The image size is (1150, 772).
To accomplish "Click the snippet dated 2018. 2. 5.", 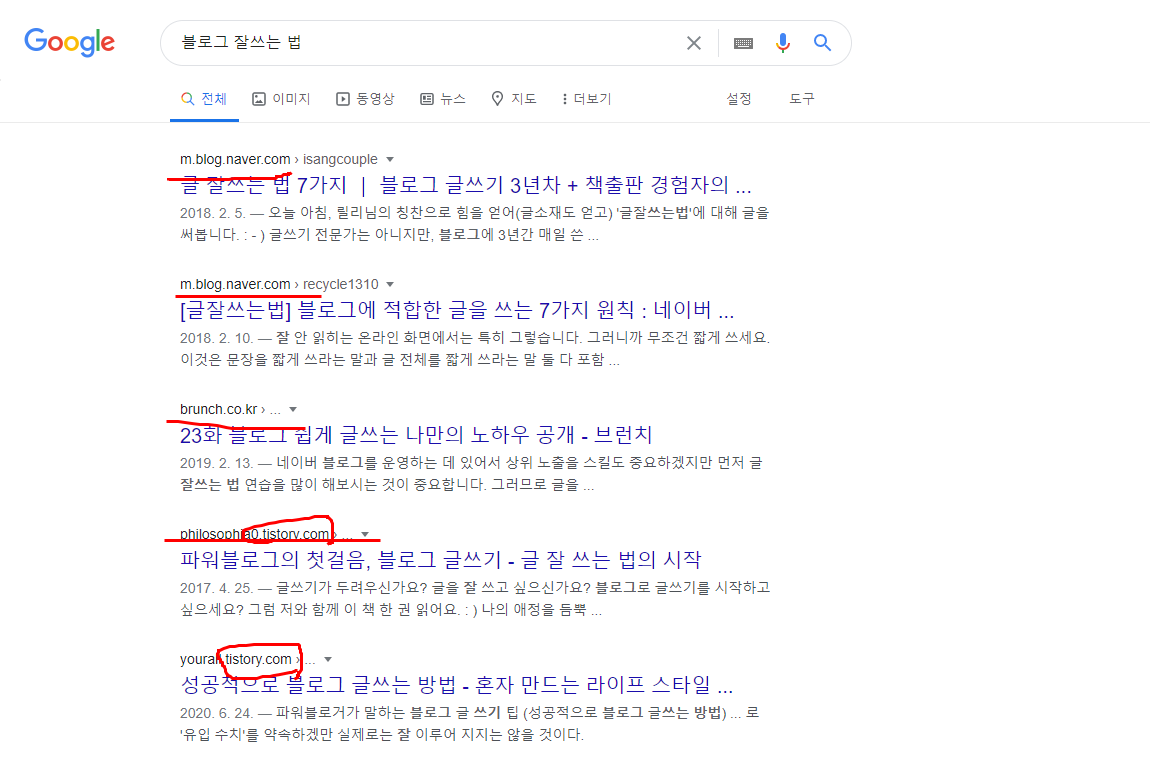I will pyautogui.click(x=475, y=224).
